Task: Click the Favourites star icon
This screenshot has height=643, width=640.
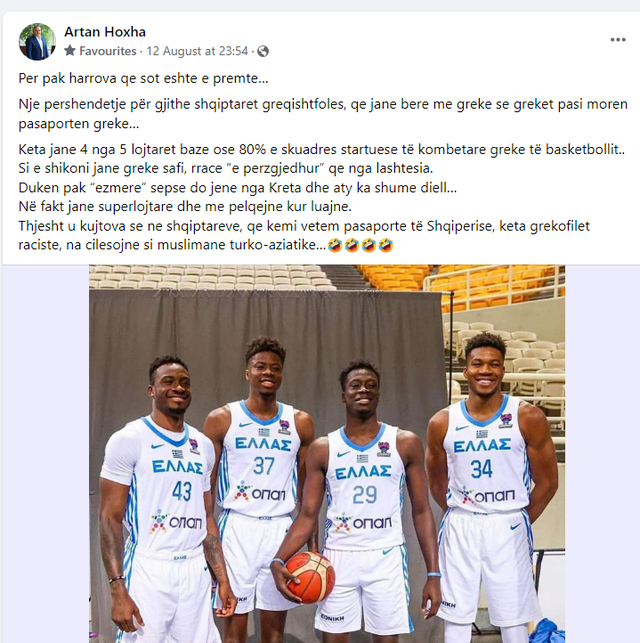Action: [70, 51]
